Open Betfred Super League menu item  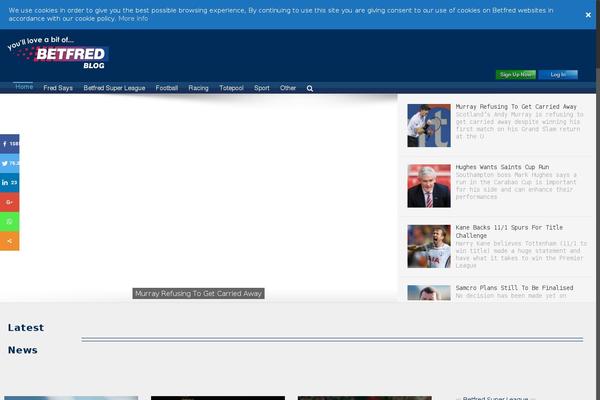[114, 88]
